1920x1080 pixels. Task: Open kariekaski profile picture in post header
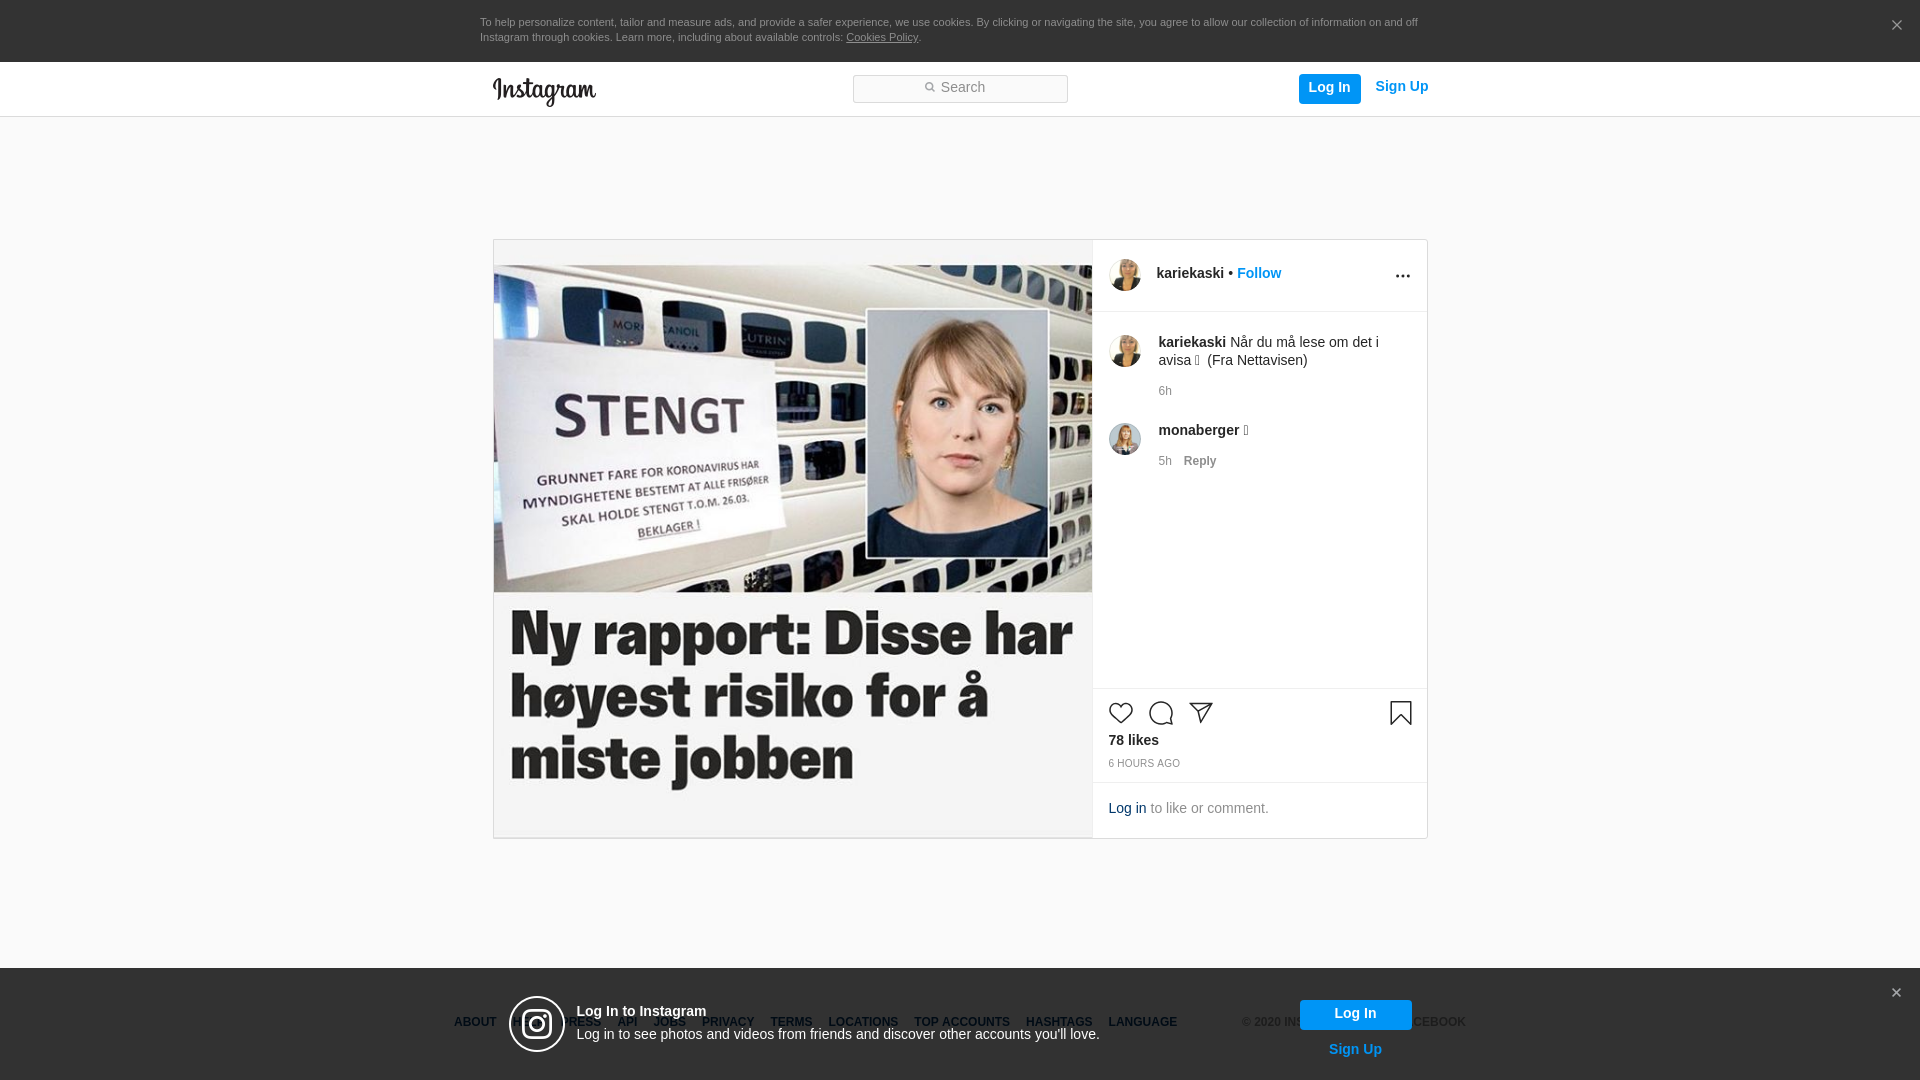point(1124,275)
